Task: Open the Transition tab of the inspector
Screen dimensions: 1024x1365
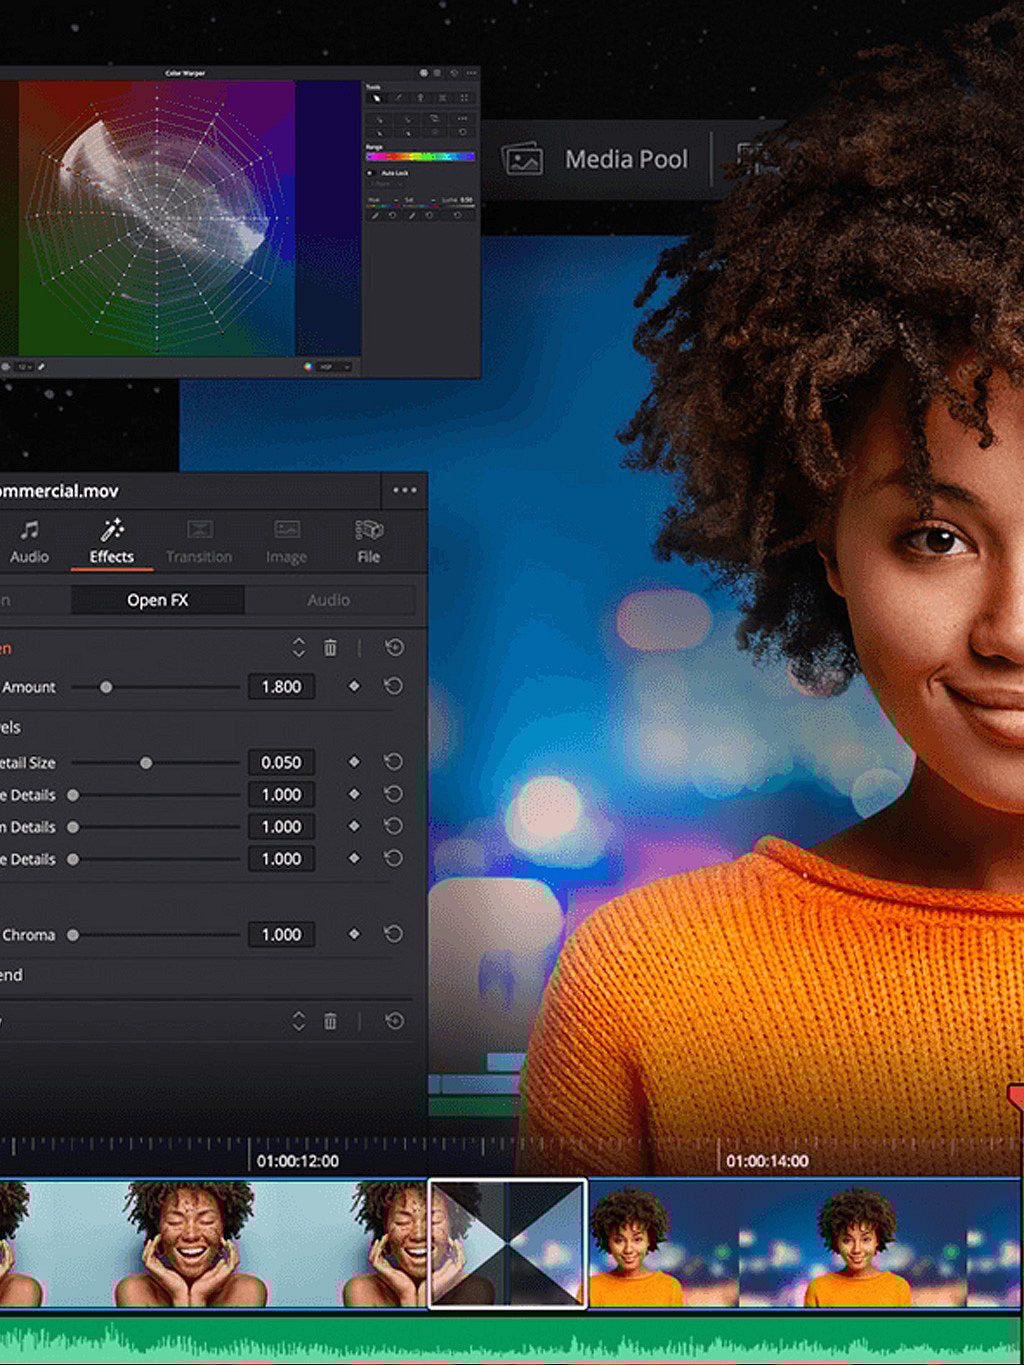Action: [199, 540]
